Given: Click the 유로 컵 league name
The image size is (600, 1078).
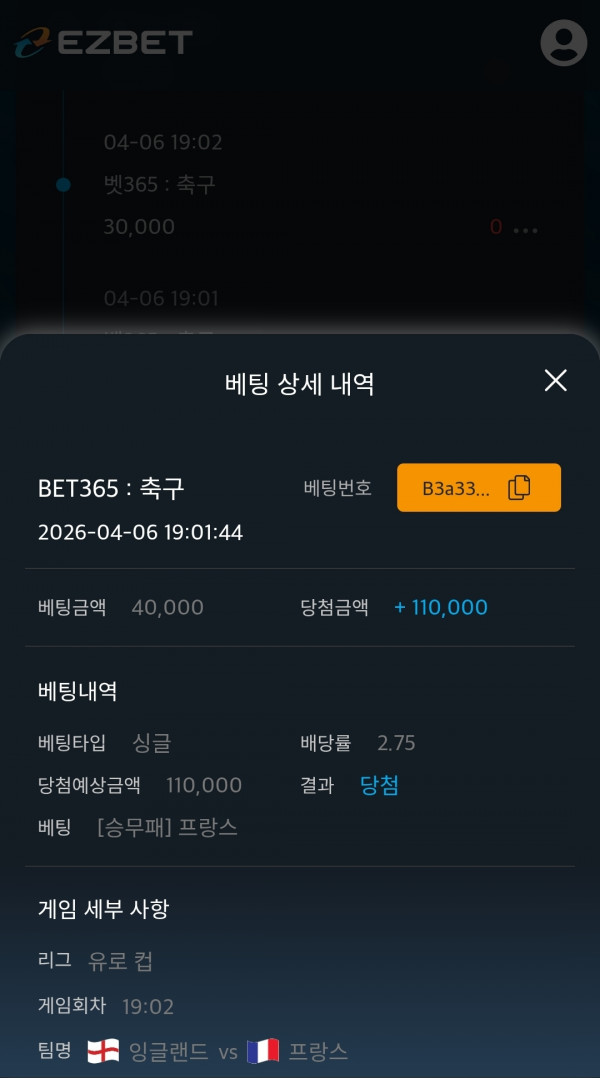Looking at the screenshot, I should (120, 962).
